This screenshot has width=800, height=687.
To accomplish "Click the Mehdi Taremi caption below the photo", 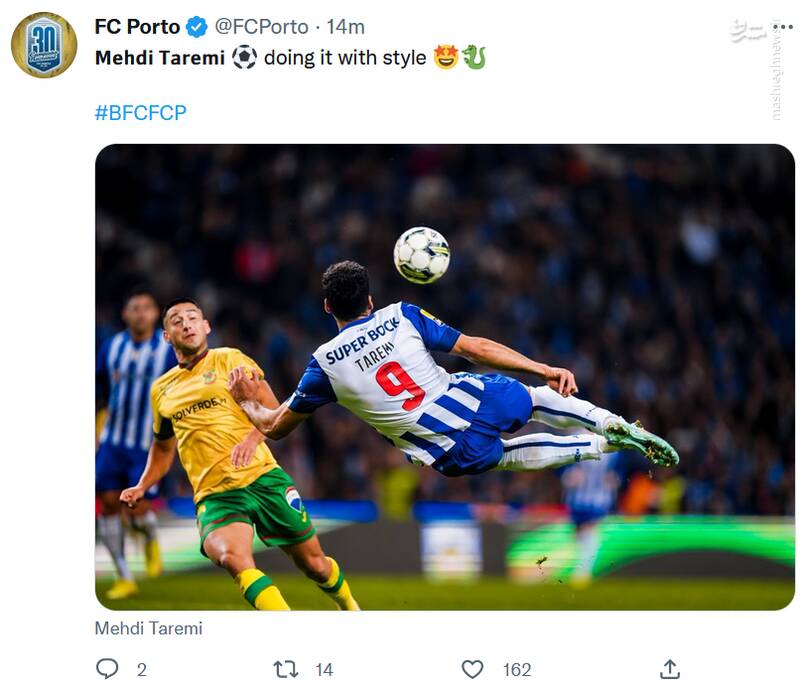I will [x=148, y=629].
